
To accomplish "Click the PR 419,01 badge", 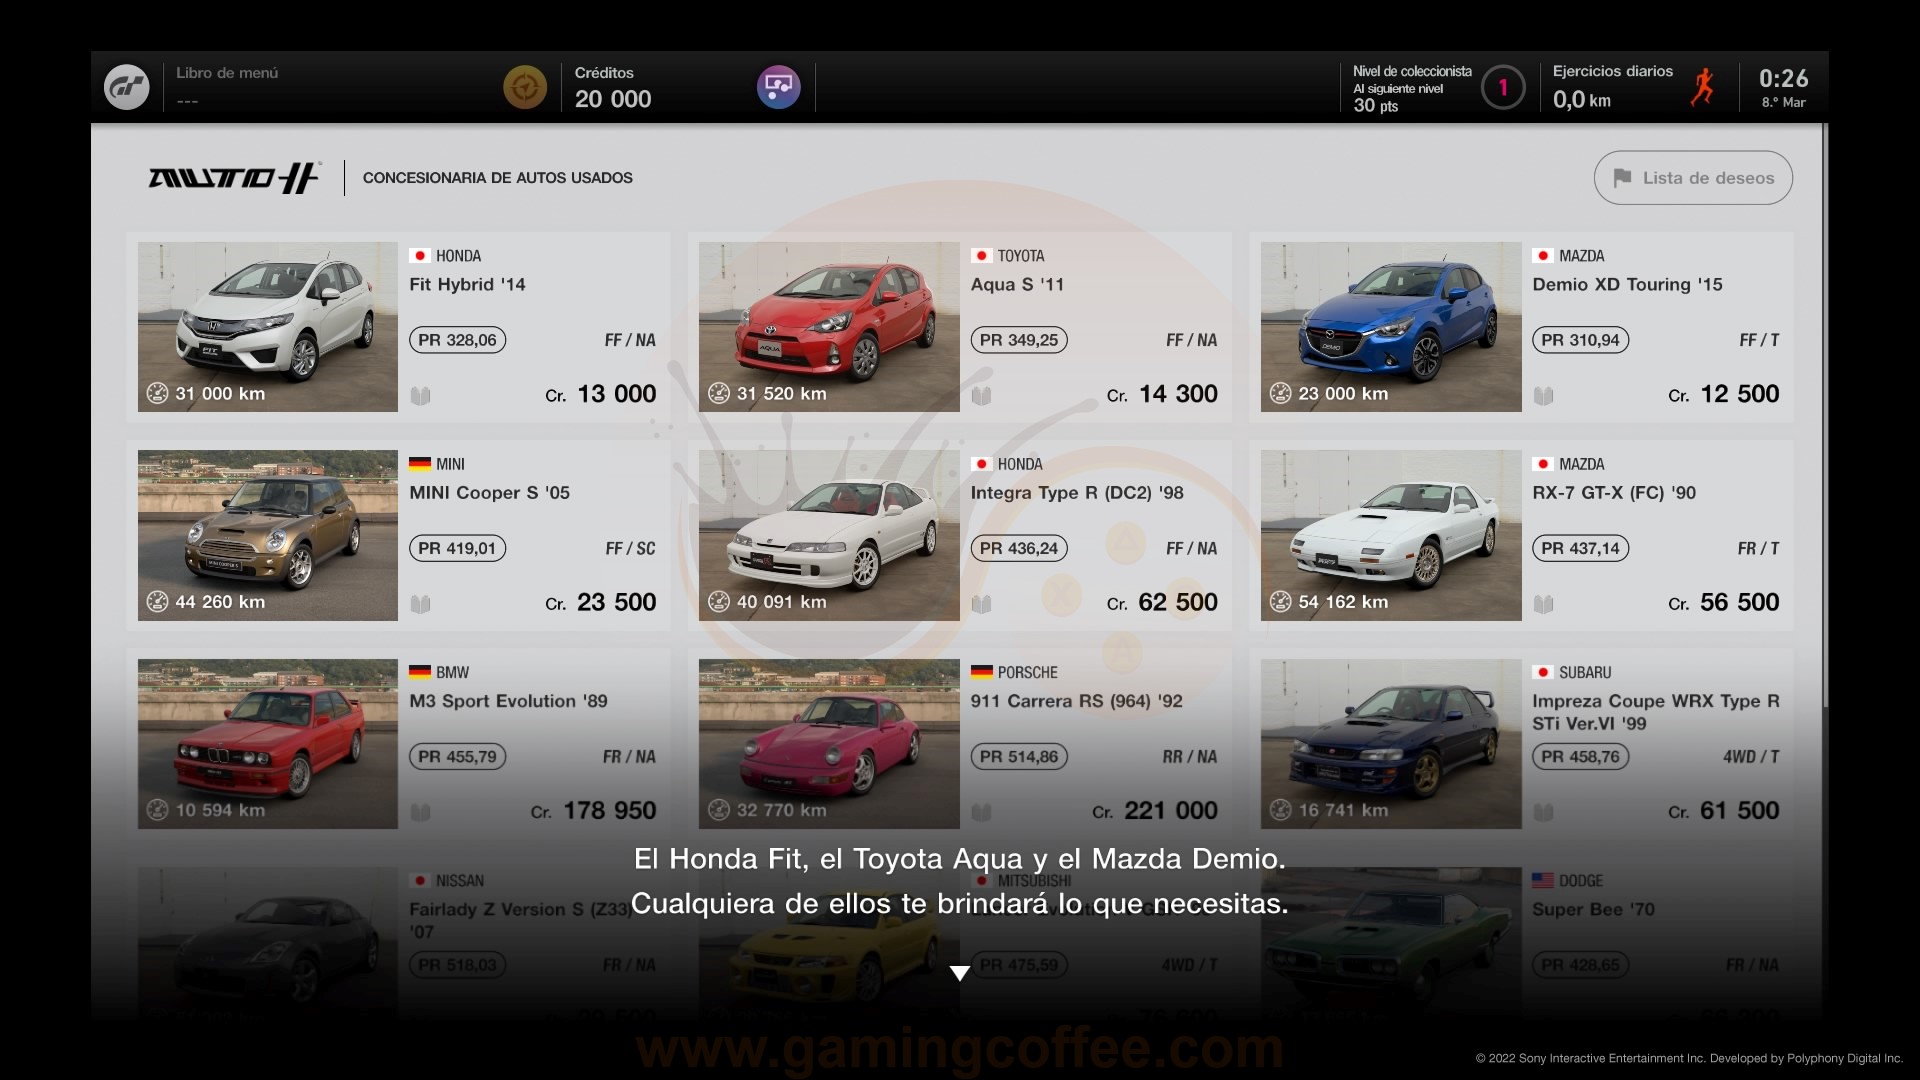I will point(457,548).
